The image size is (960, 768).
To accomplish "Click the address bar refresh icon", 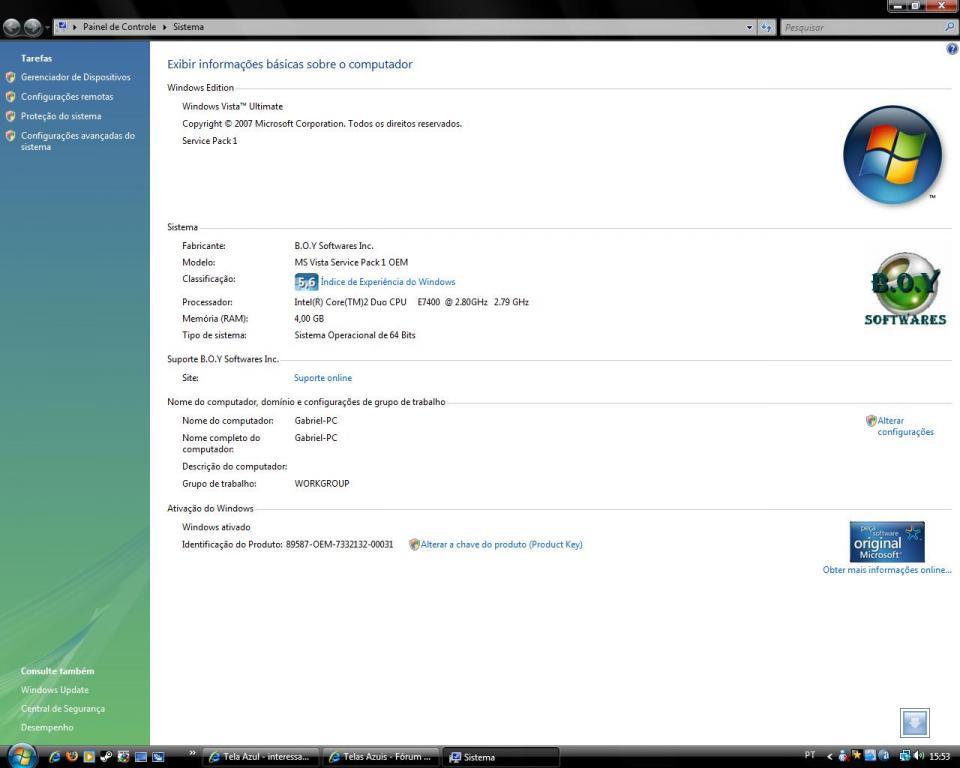I will click(767, 27).
